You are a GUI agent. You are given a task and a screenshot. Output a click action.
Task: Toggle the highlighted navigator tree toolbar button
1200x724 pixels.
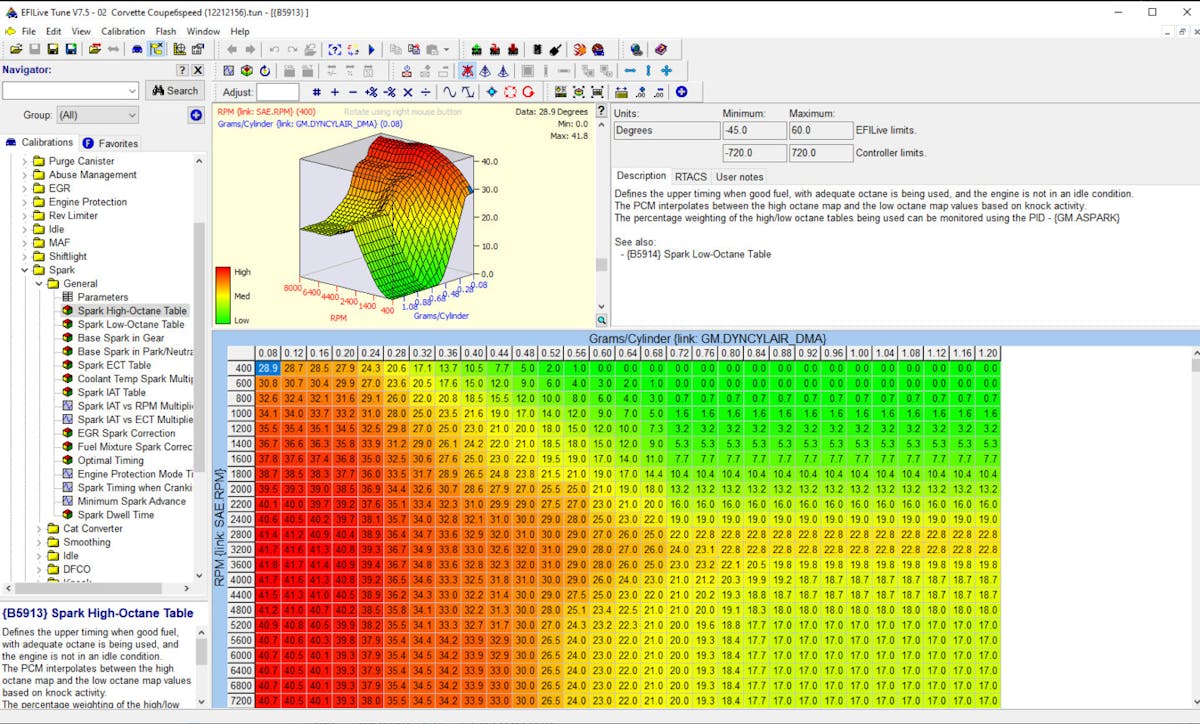click(x=157, y=49)
